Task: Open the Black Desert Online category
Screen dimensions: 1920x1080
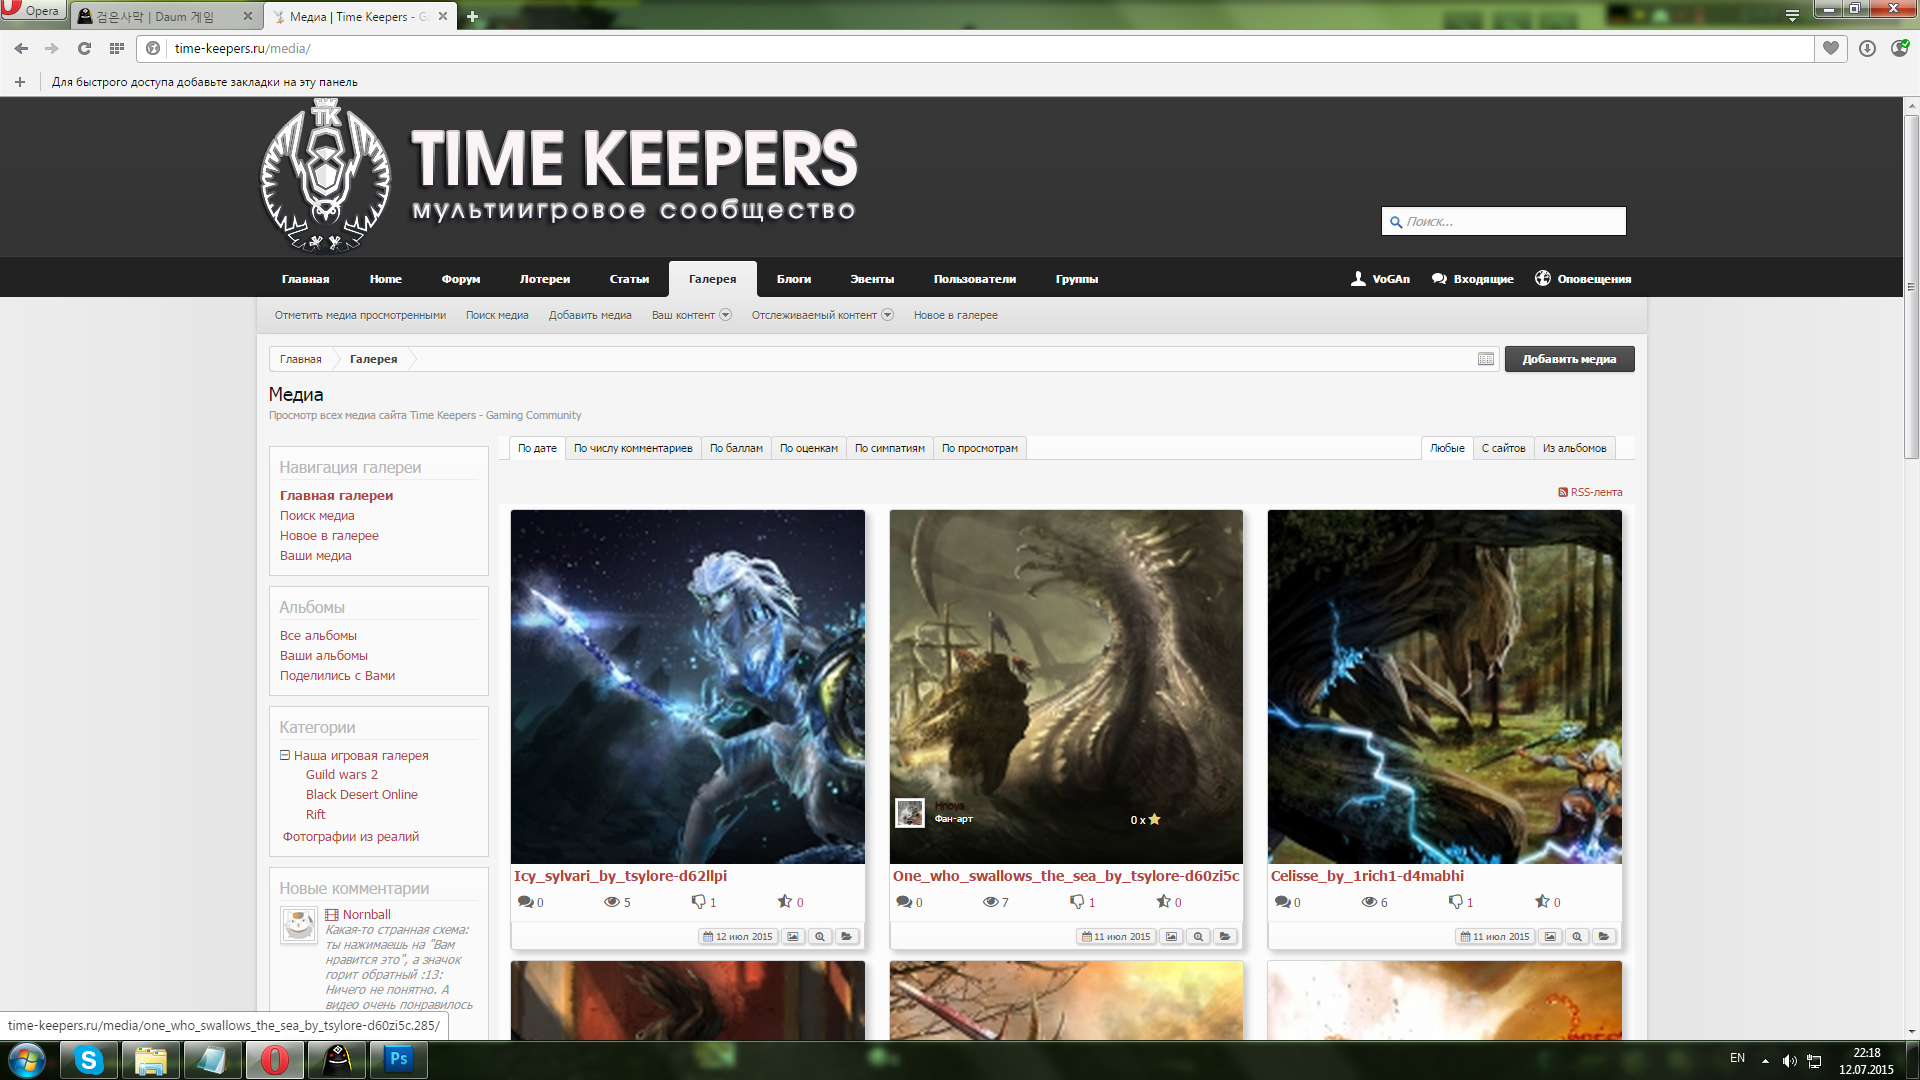Action: click(362, 795)
